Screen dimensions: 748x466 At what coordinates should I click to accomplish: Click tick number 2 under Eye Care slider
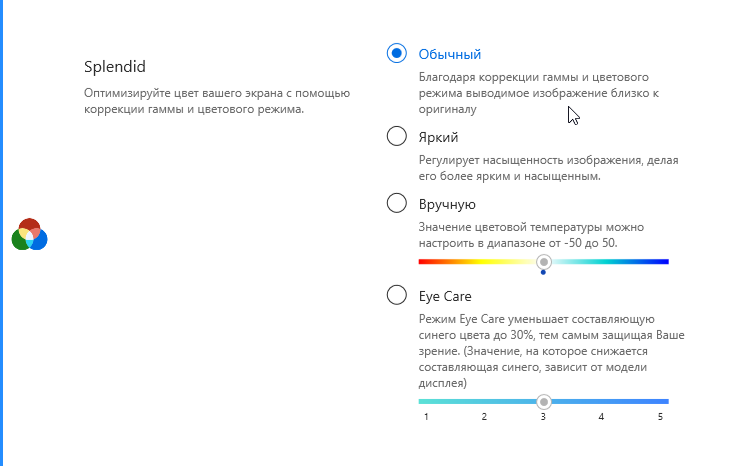[x=484, y=416]
